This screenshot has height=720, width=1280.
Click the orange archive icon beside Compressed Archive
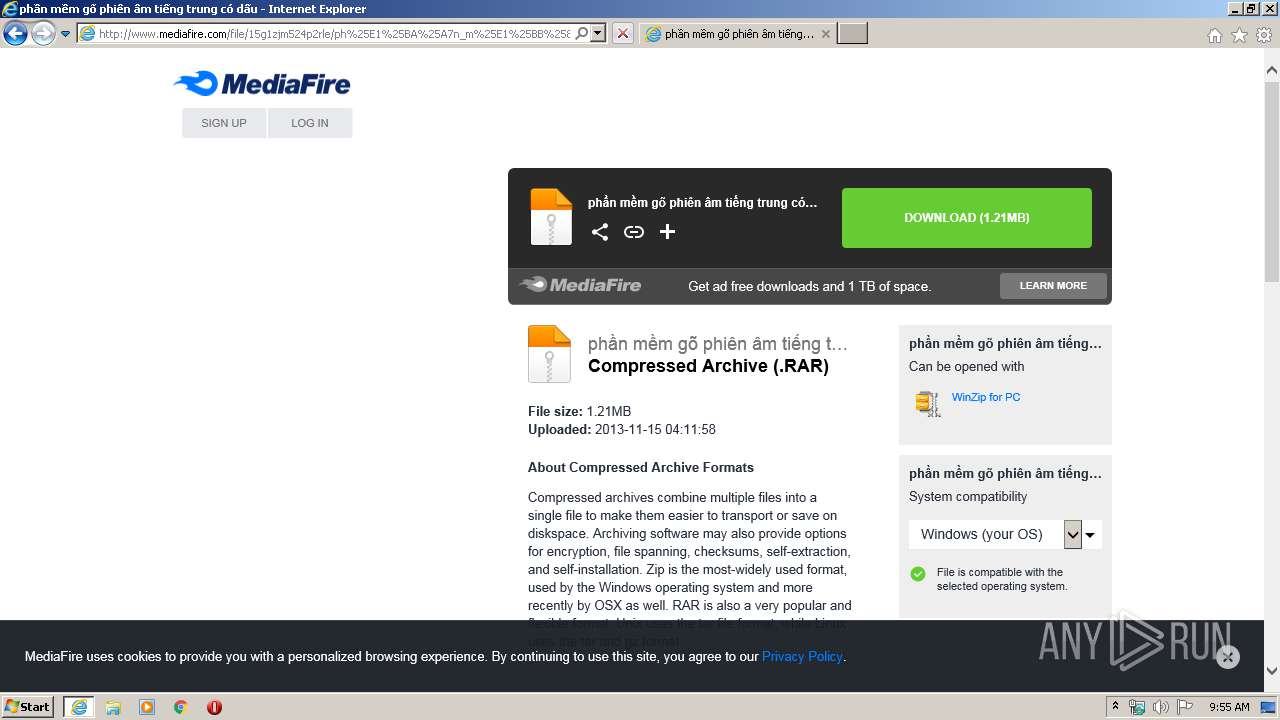click(x=549, y=354)
